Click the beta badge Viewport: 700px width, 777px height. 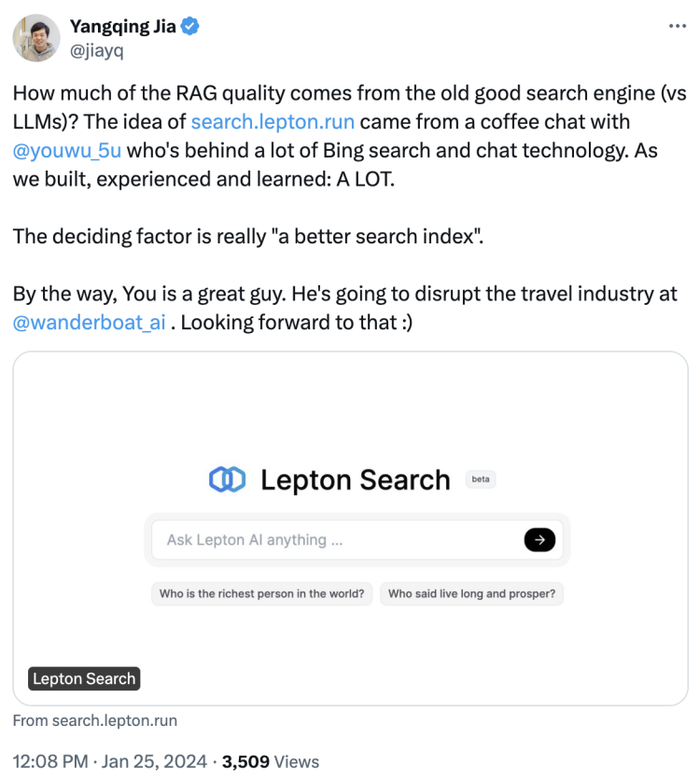pyautogui.click(x=481, y=480)
